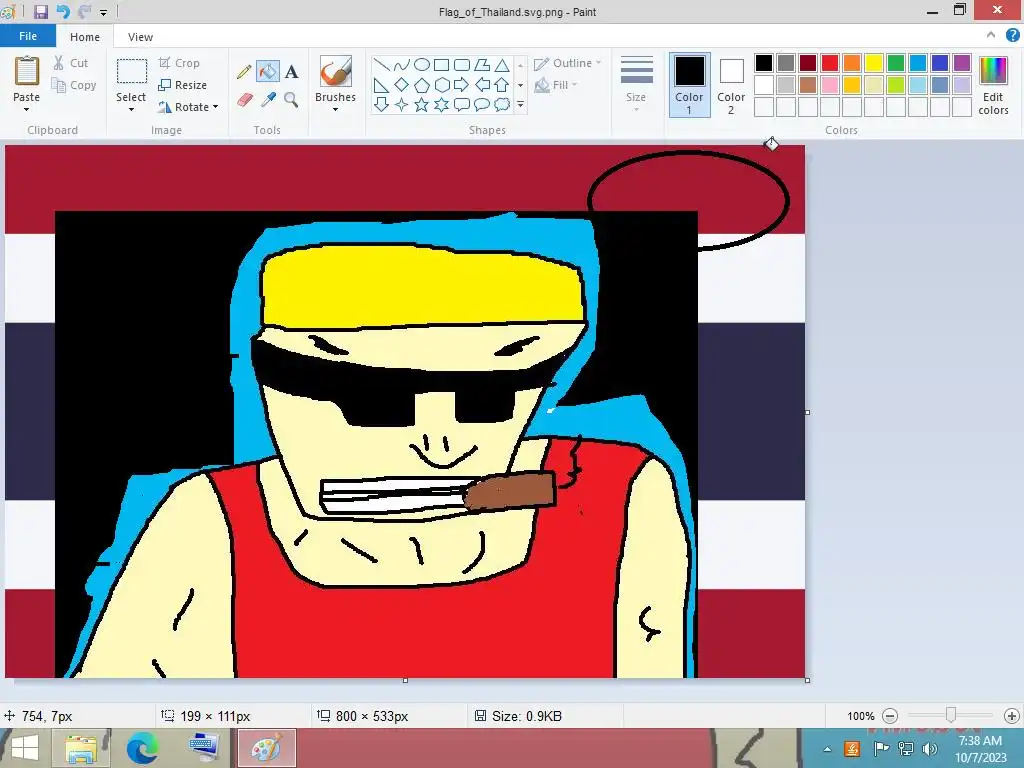Viewport: 1024px width, 768px height.
Task: Activate Color 2 selector
Action: click(x=731, y=86)
